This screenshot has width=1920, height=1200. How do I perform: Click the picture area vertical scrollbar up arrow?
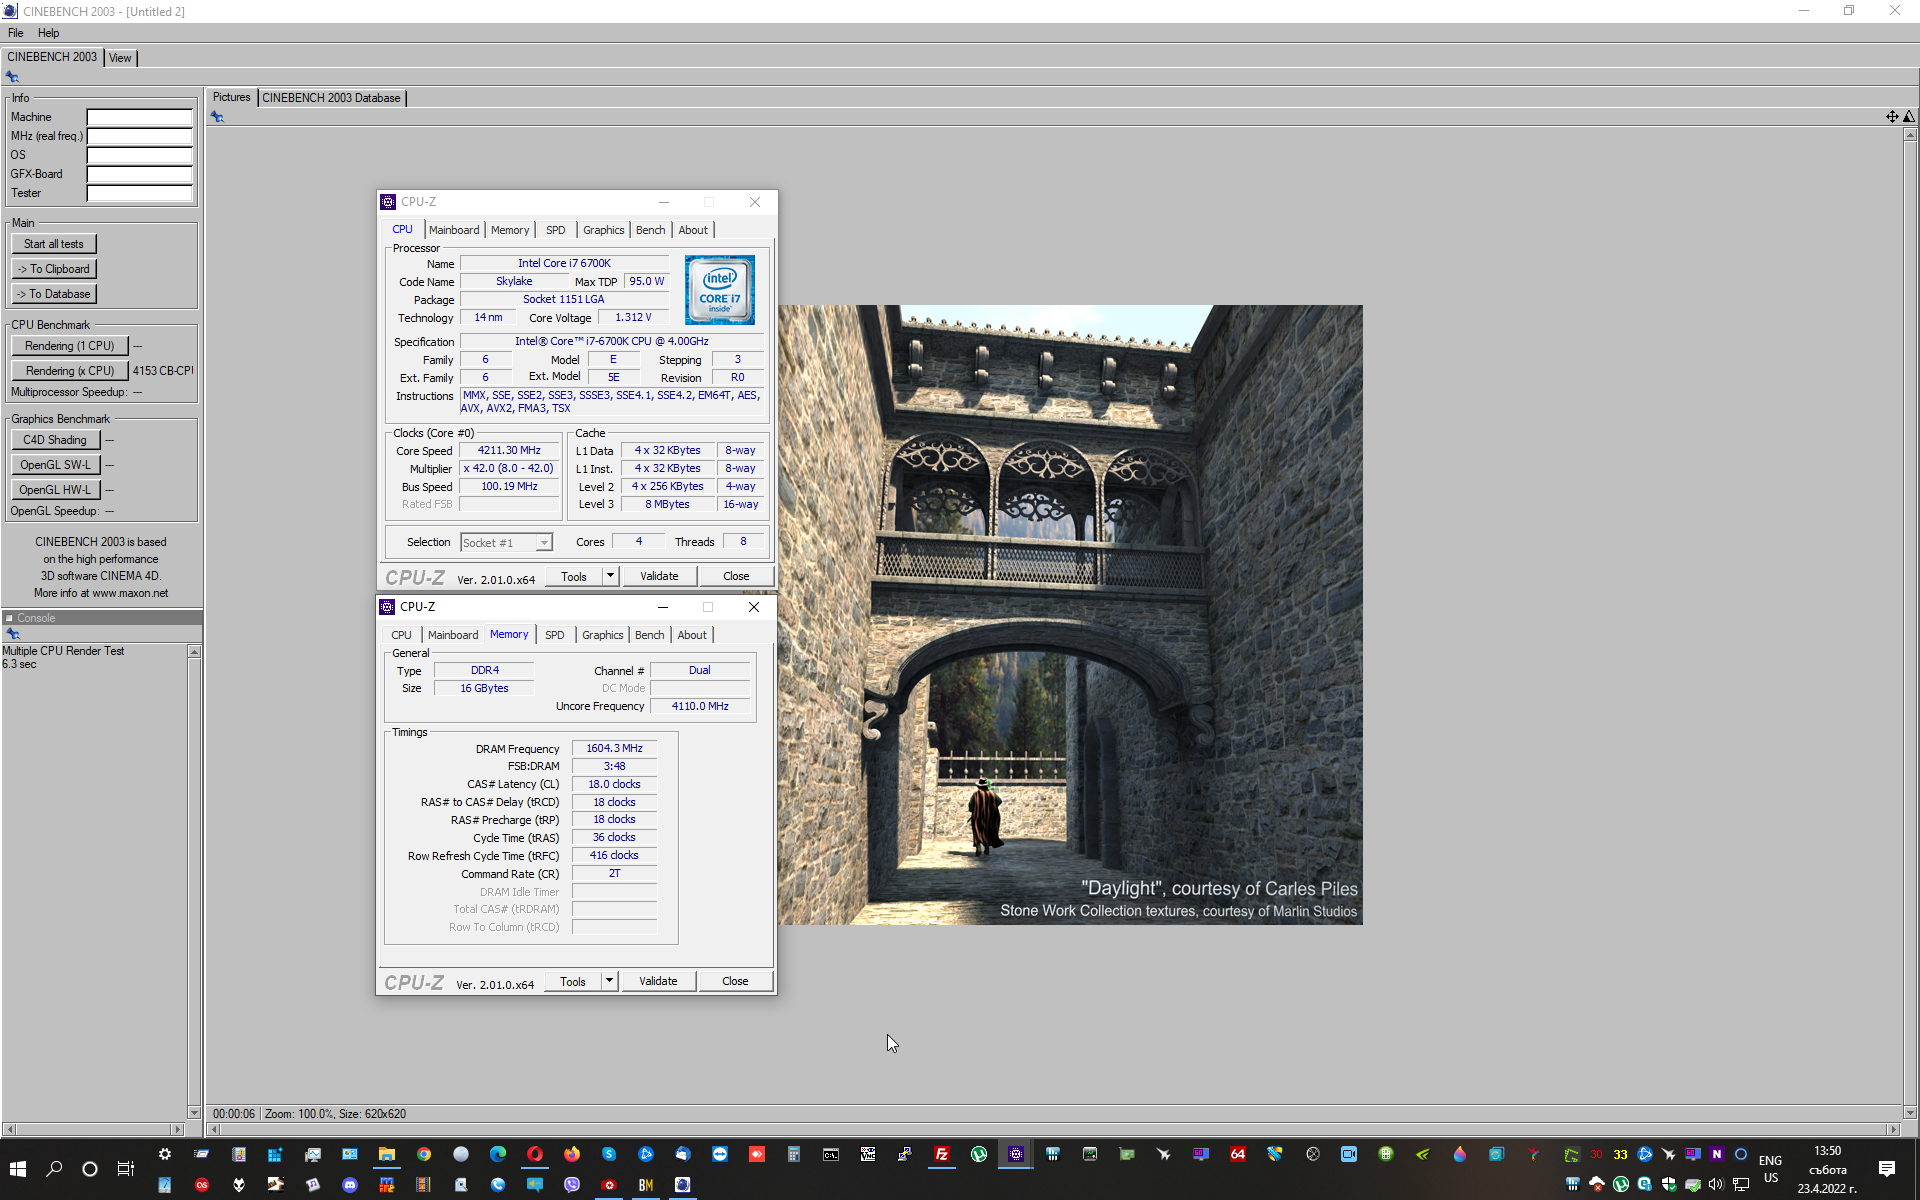(1910, 134)
